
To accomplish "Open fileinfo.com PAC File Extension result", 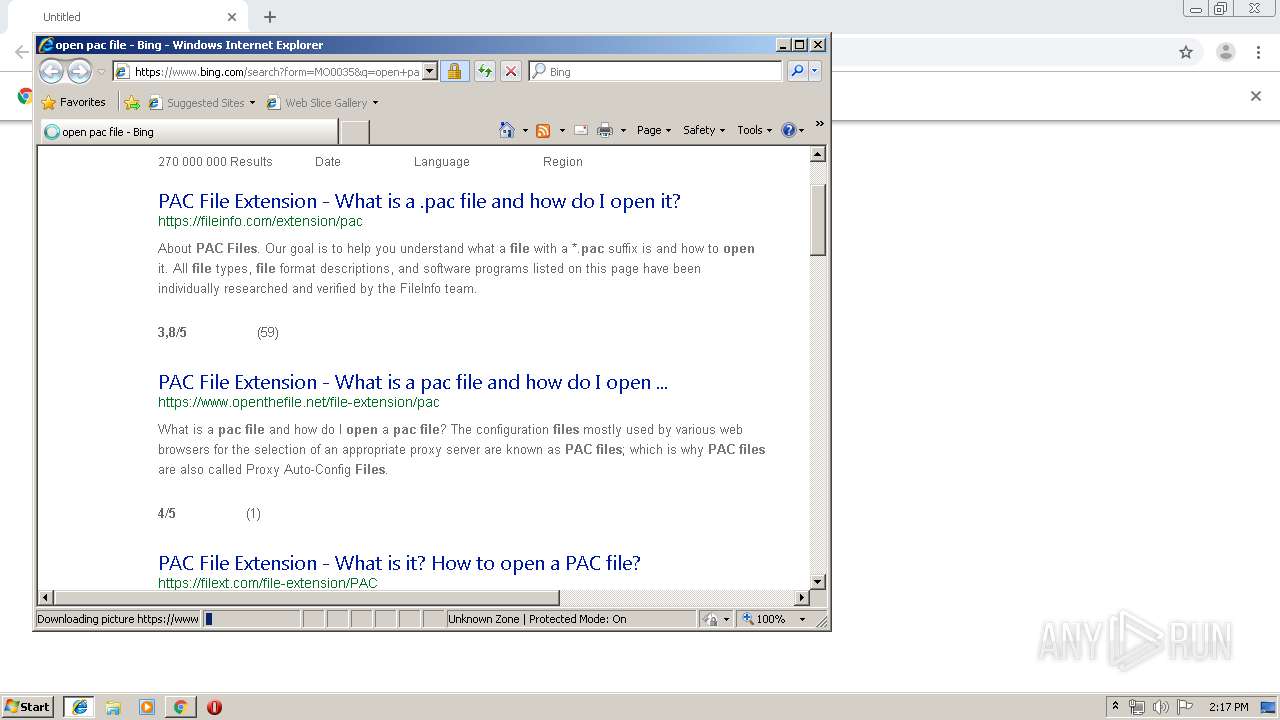I will (419, 201).
